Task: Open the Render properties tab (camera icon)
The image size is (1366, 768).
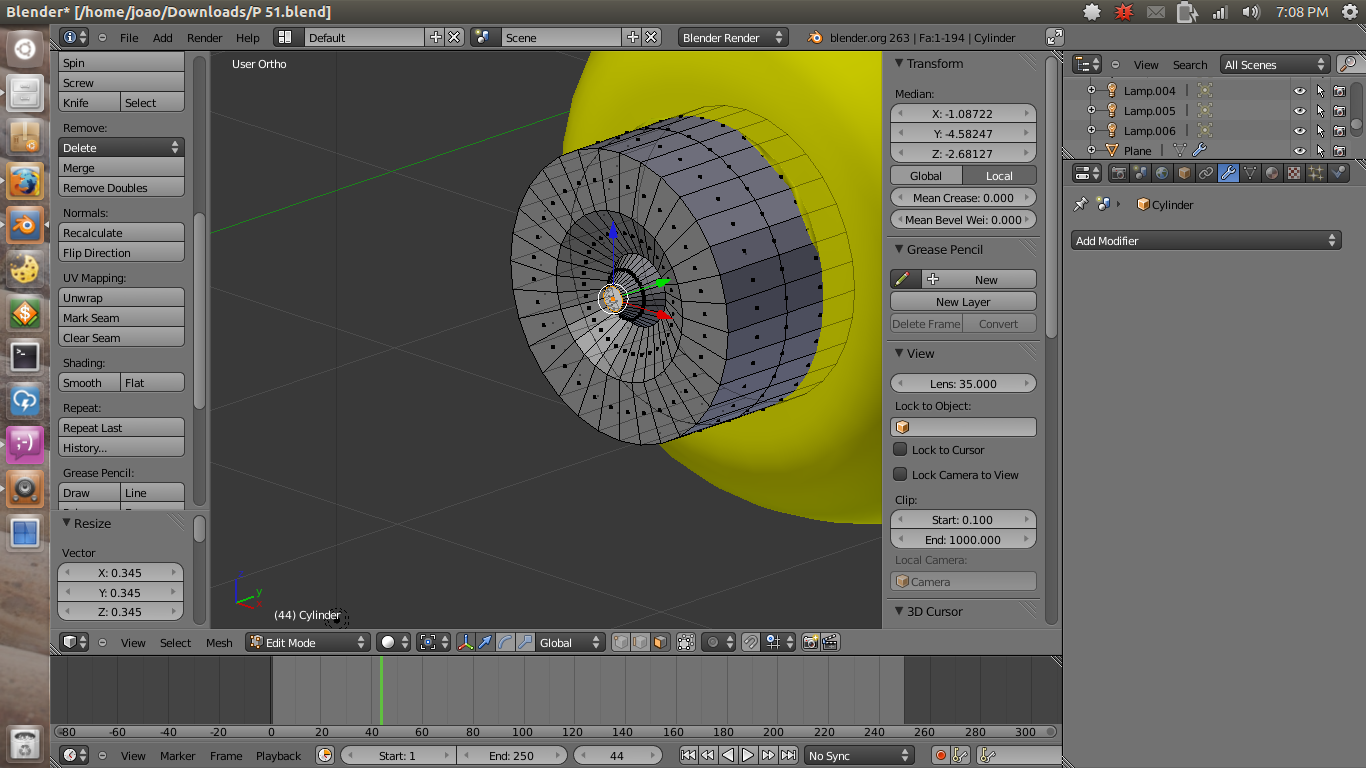Action: (x=1119, y=172)
